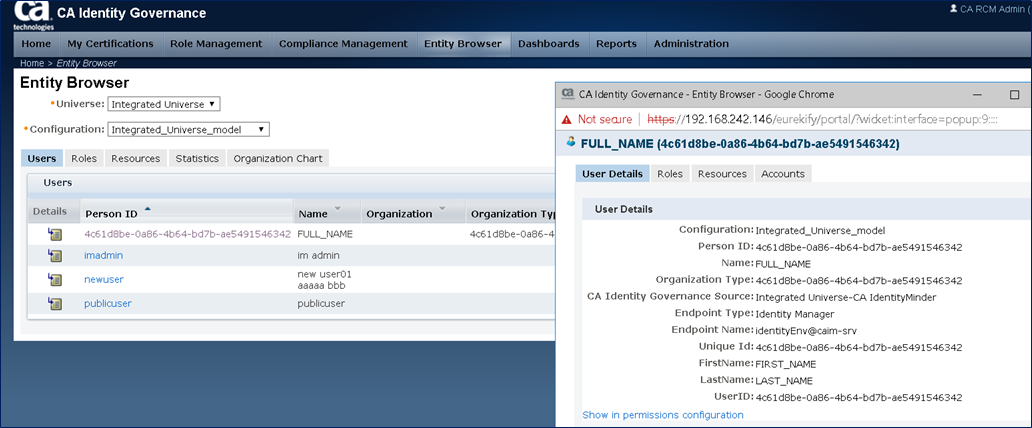Screen dimensions: 1032x428
Task: Click the FirstName value FIRST_NAME
Action: tap(786, 364)
